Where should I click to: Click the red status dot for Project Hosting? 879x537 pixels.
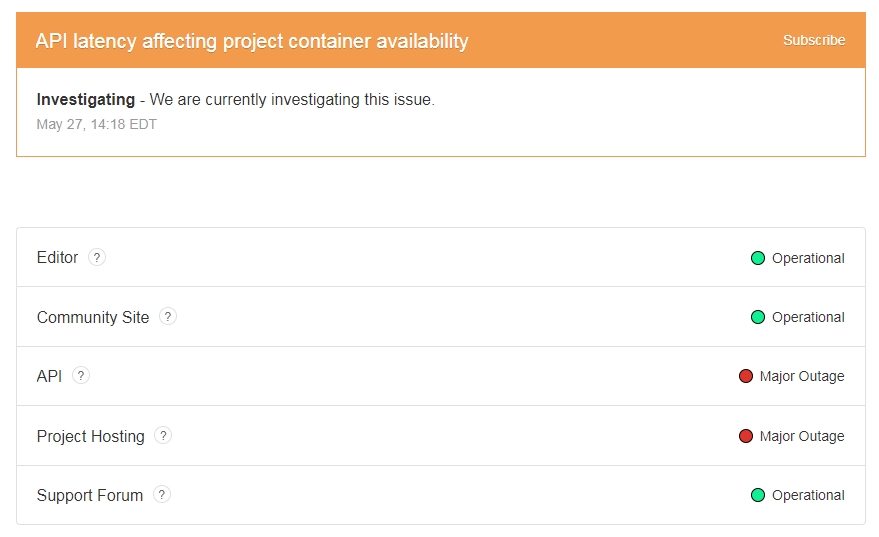coord(745,436)
